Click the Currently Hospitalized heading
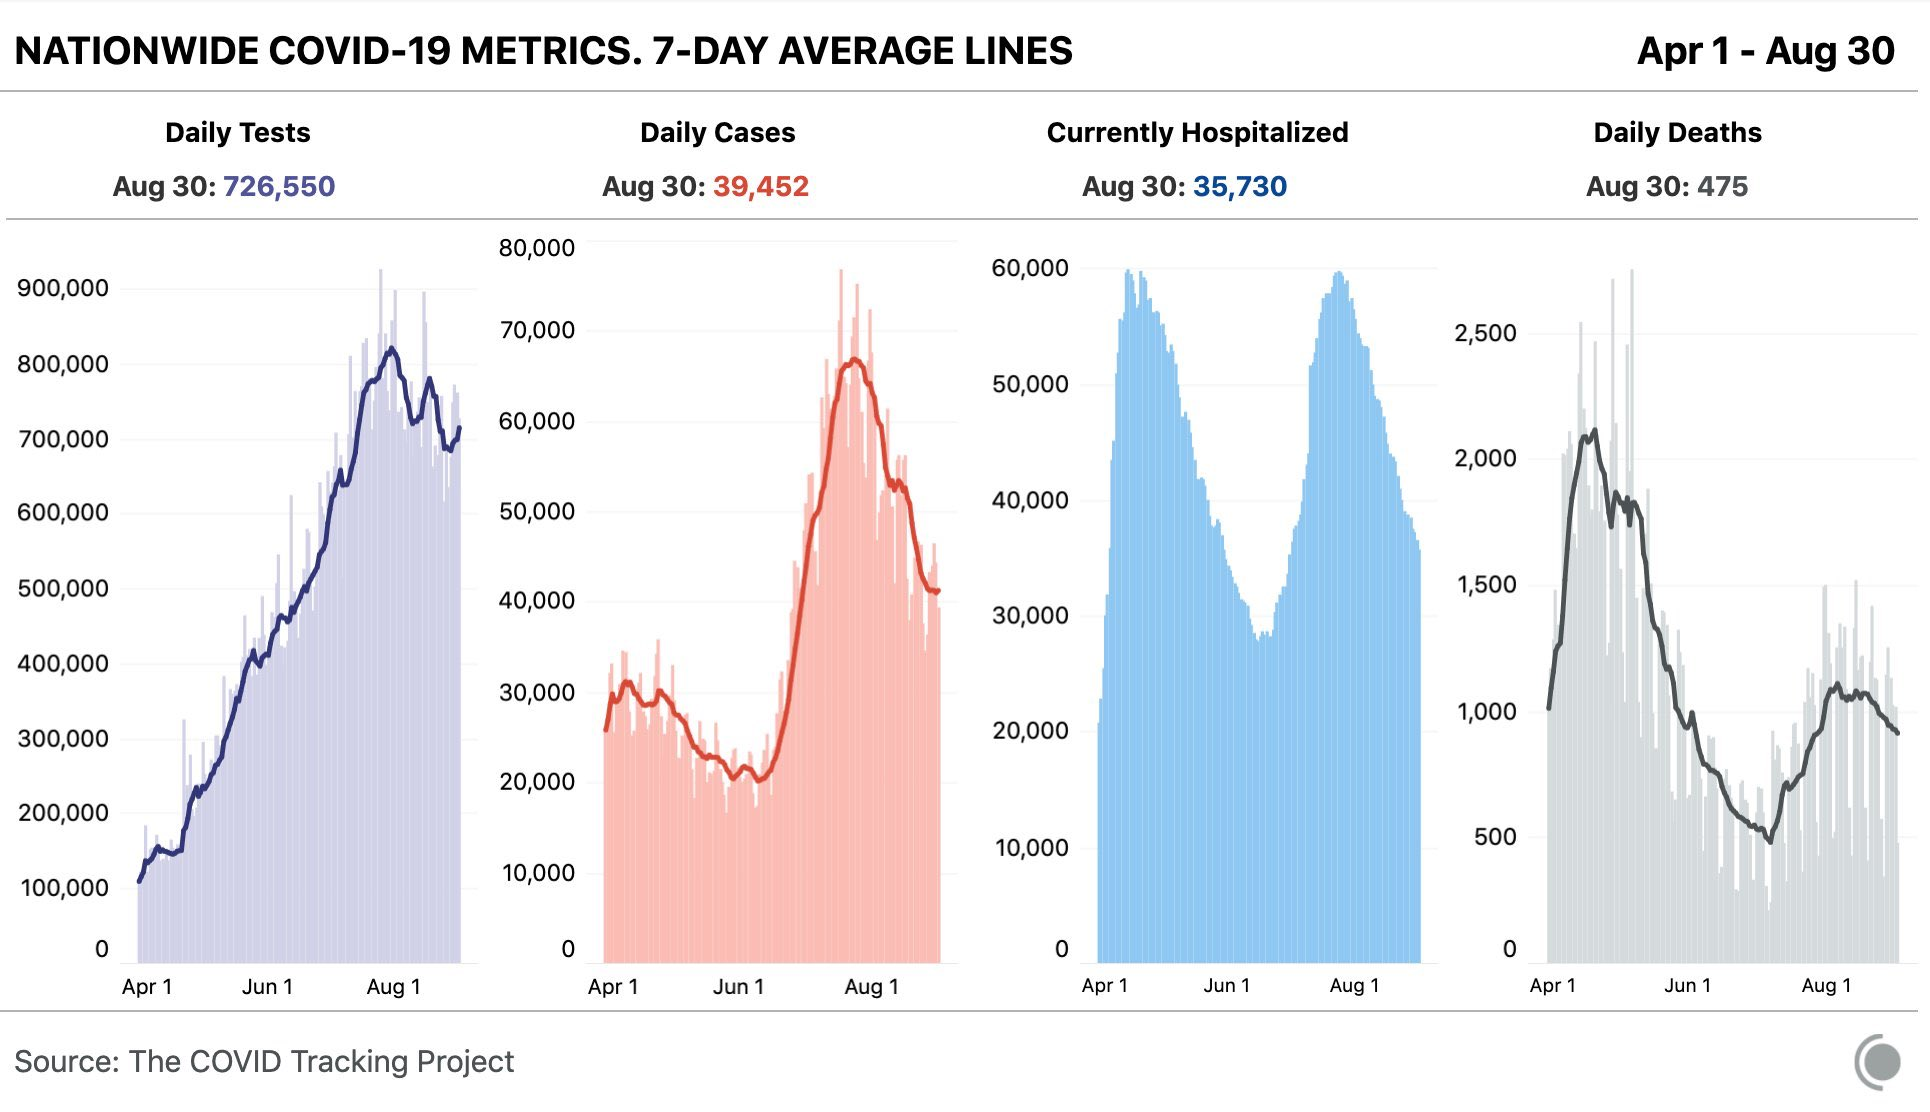Viewport: 1930px width, 1112px height. point(1197,133)
